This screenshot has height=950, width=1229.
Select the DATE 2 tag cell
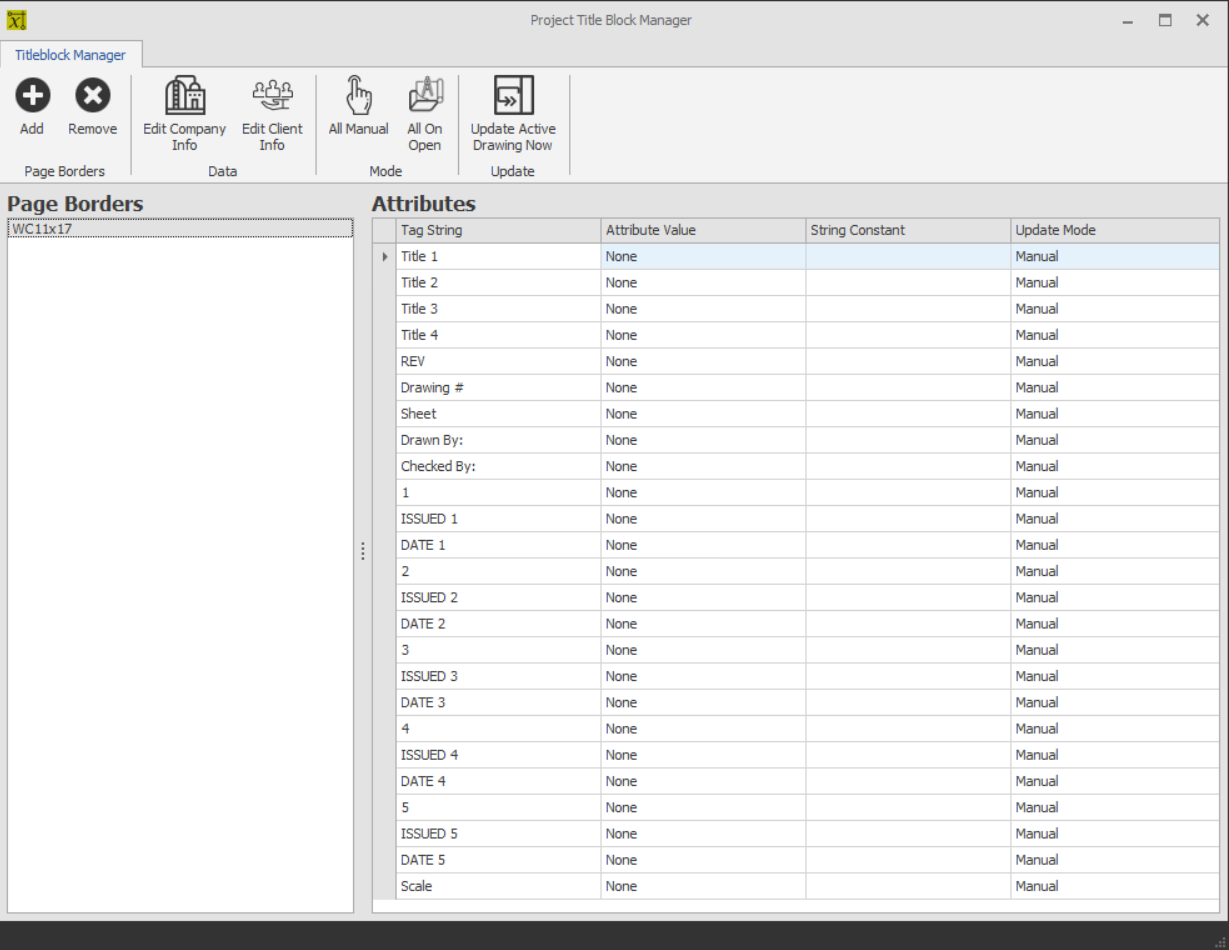pos(498,624)
